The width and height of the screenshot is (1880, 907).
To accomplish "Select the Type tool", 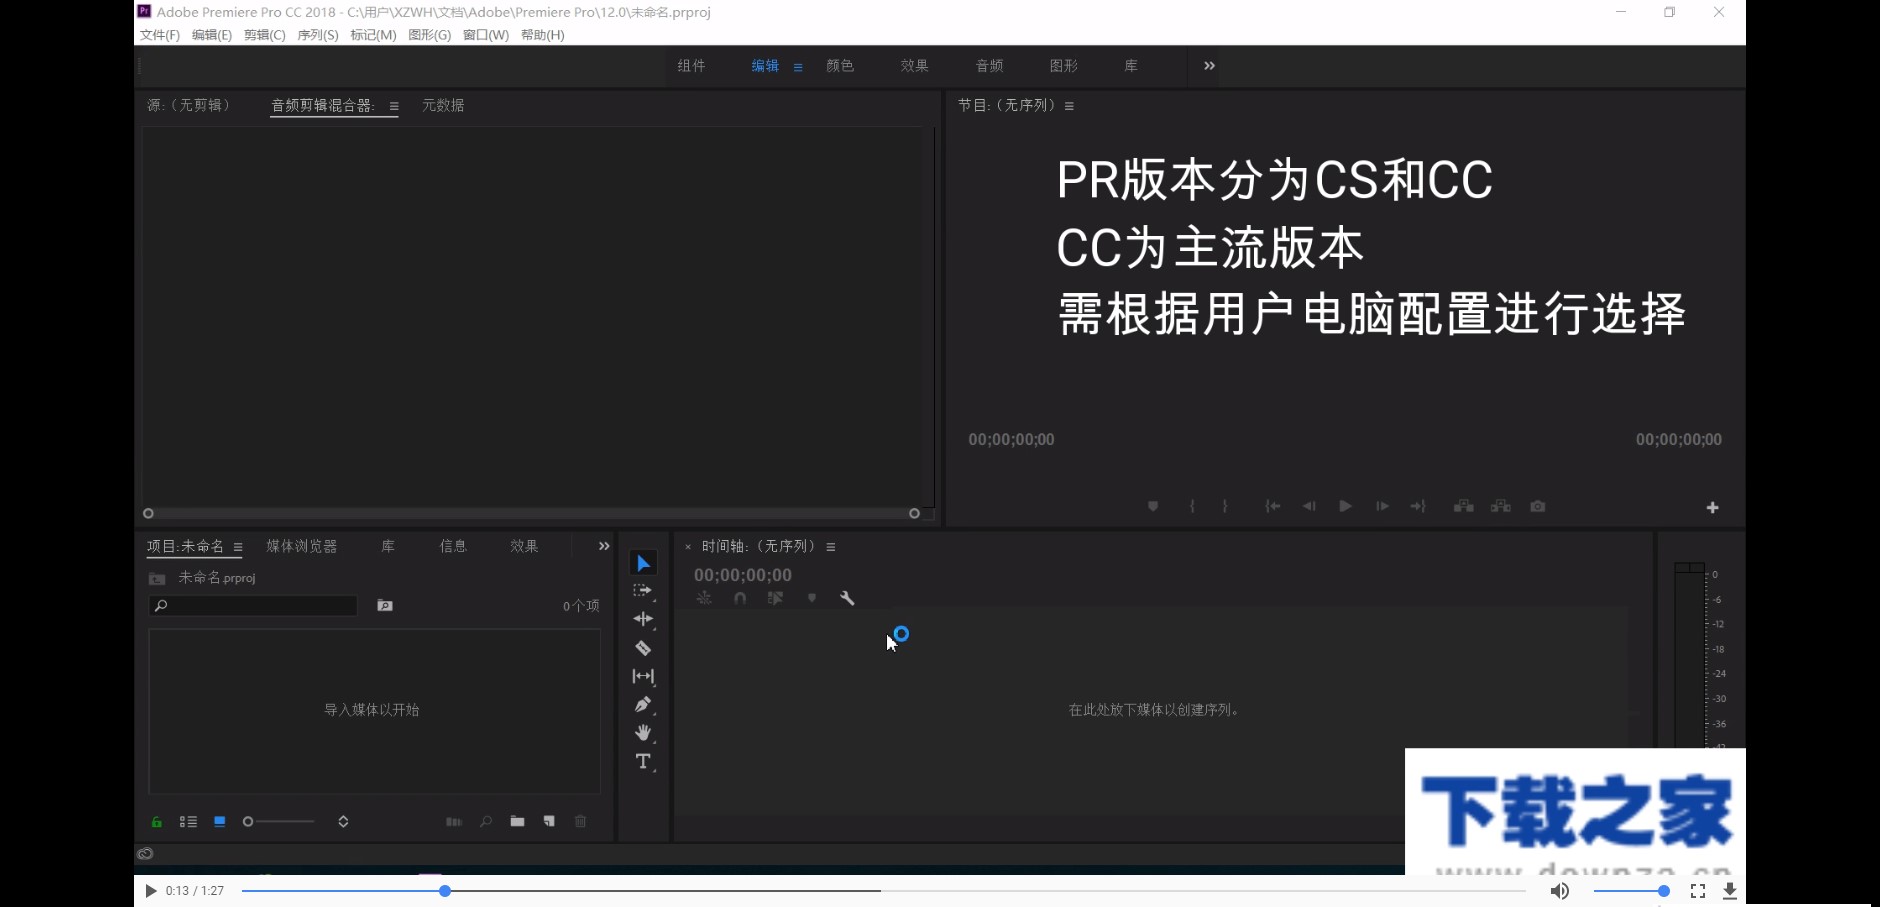I will [643, 761].
